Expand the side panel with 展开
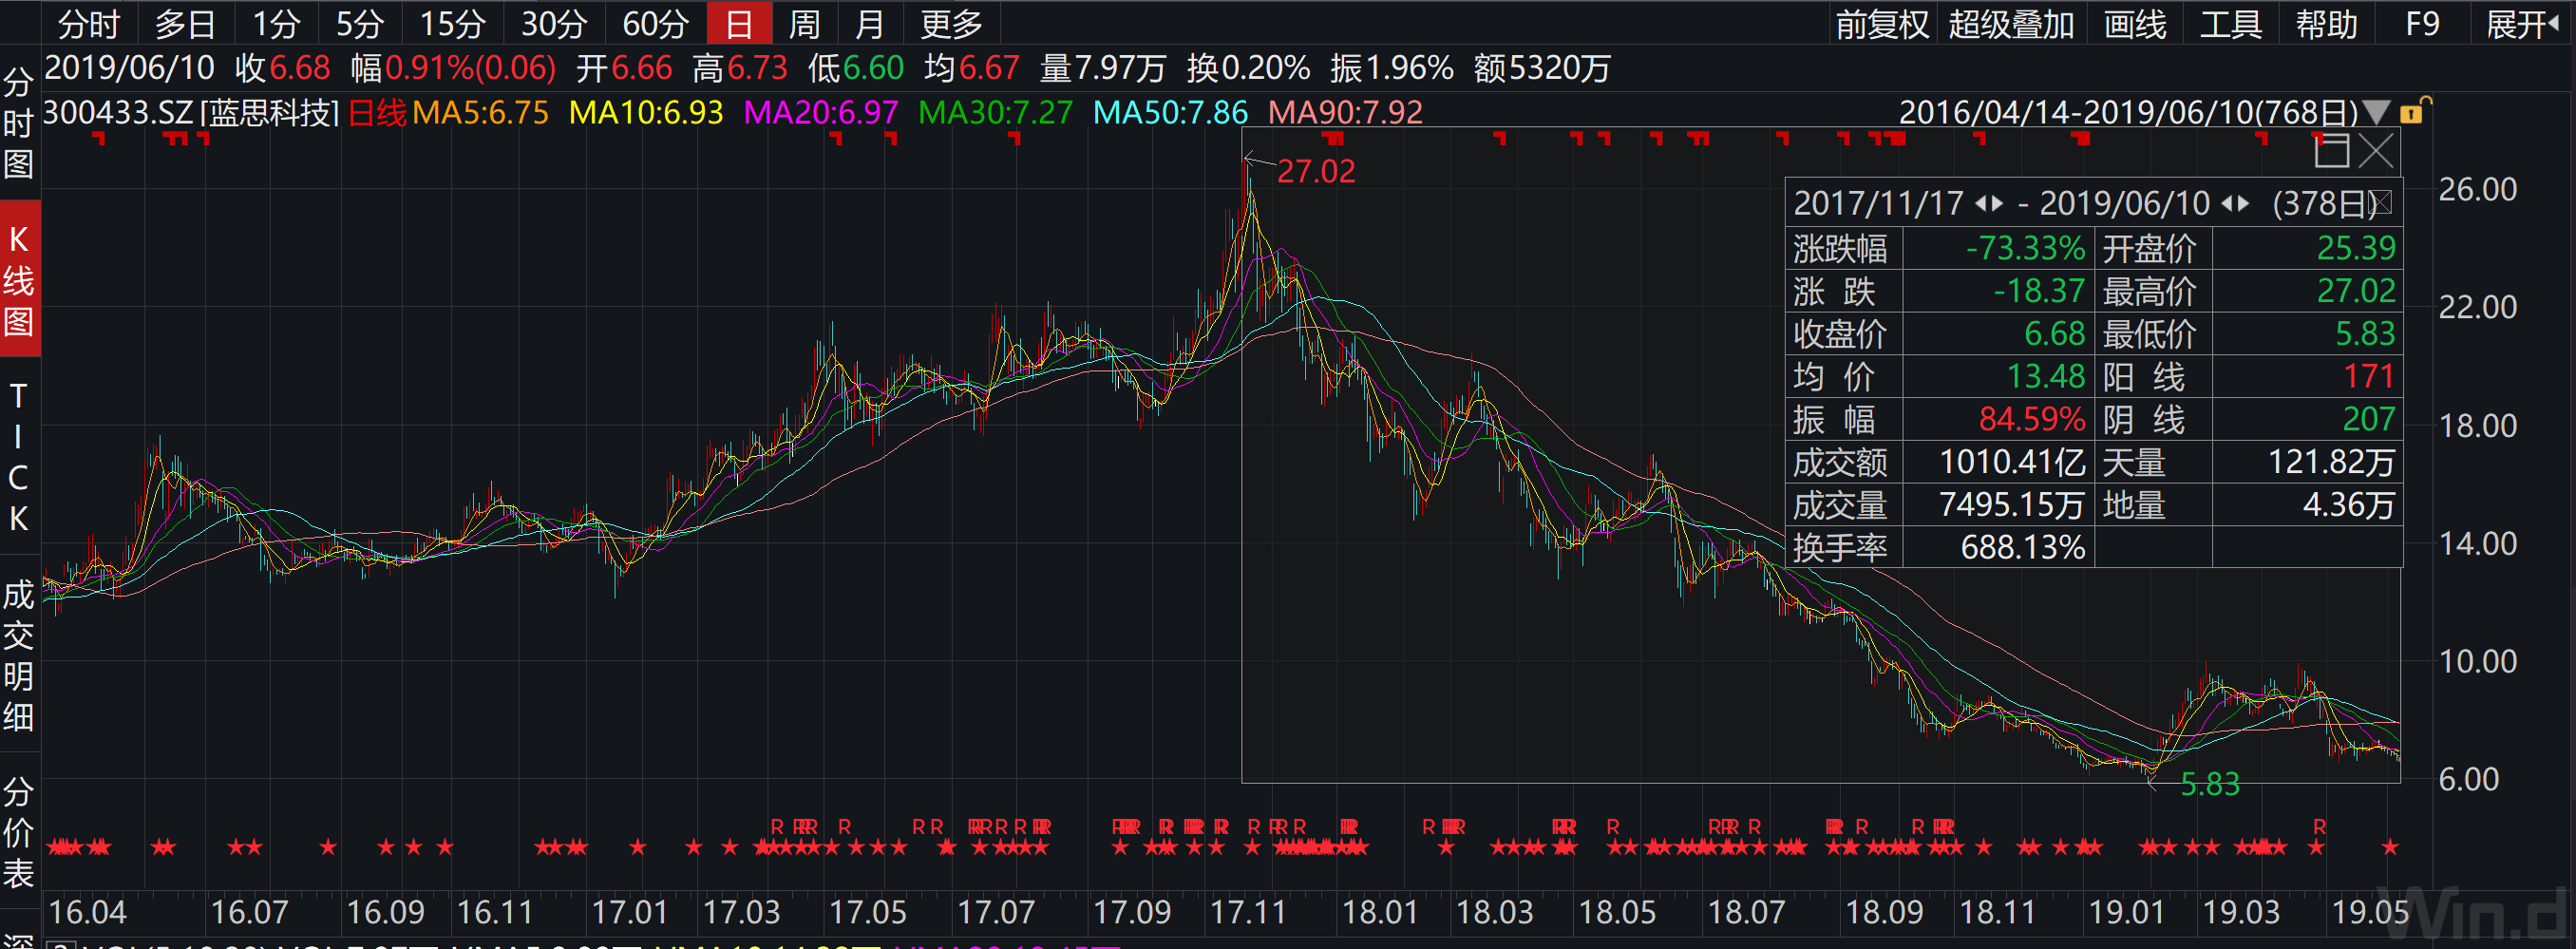The height and width of the screenshot is (949, 2576). pyautogui.click(x=2520, y=23)
